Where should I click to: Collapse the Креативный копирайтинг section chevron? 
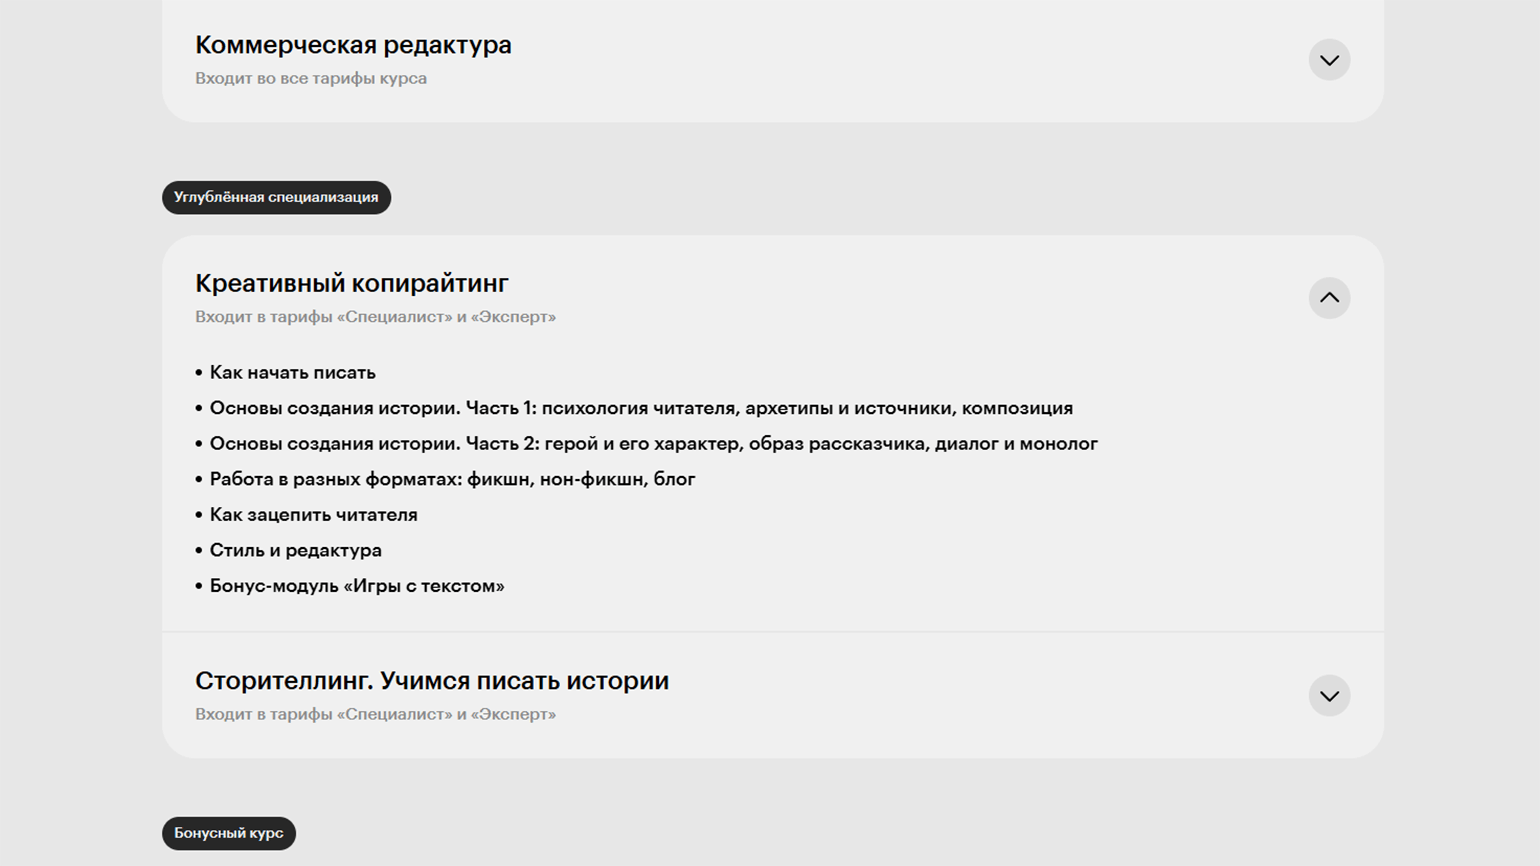tap(1329, 298)
